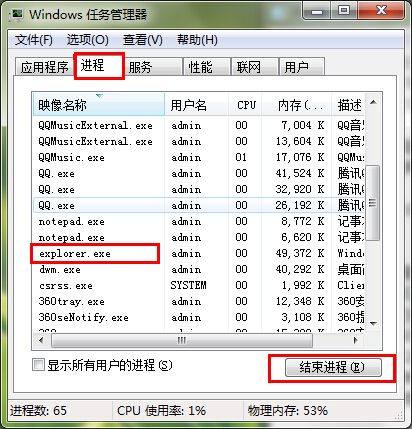Click the horizontal scrollbar left arrow
The height and width of the screenshot is (429, 412).
[x=41, y=340]
